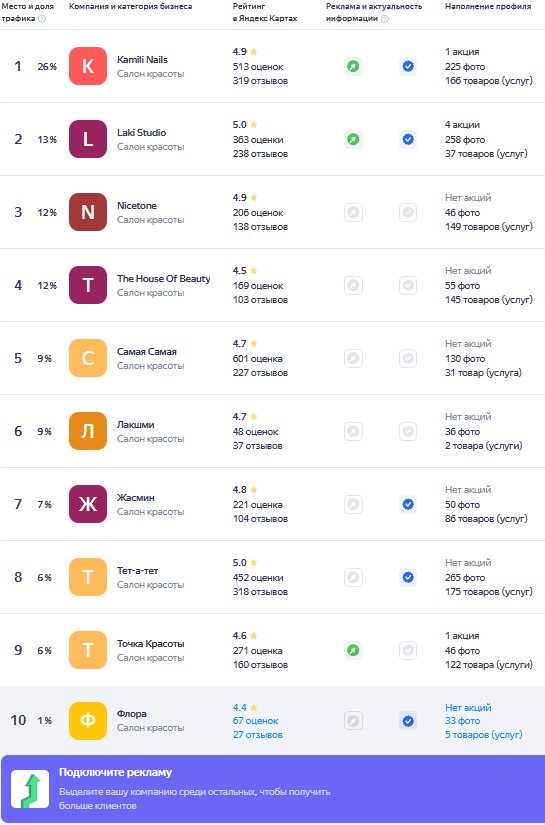Click the blue verified checkmark for Kamili Nails

pyautogui.click(x=408, y=66)
